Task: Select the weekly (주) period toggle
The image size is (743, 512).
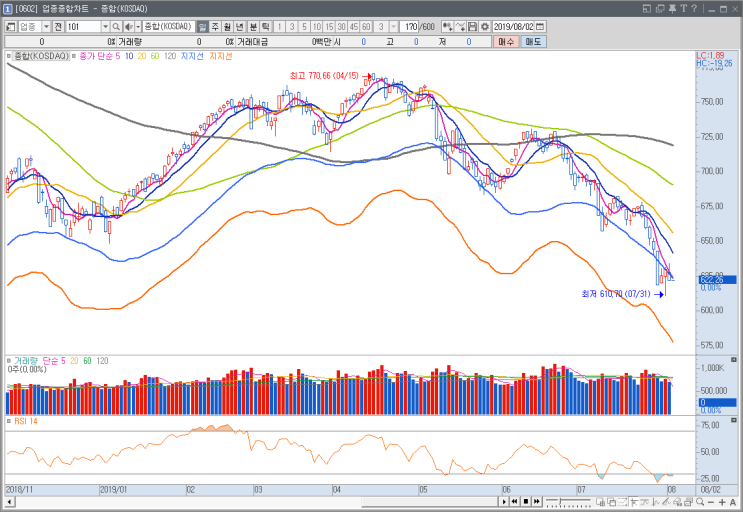Action: (215, 27)
